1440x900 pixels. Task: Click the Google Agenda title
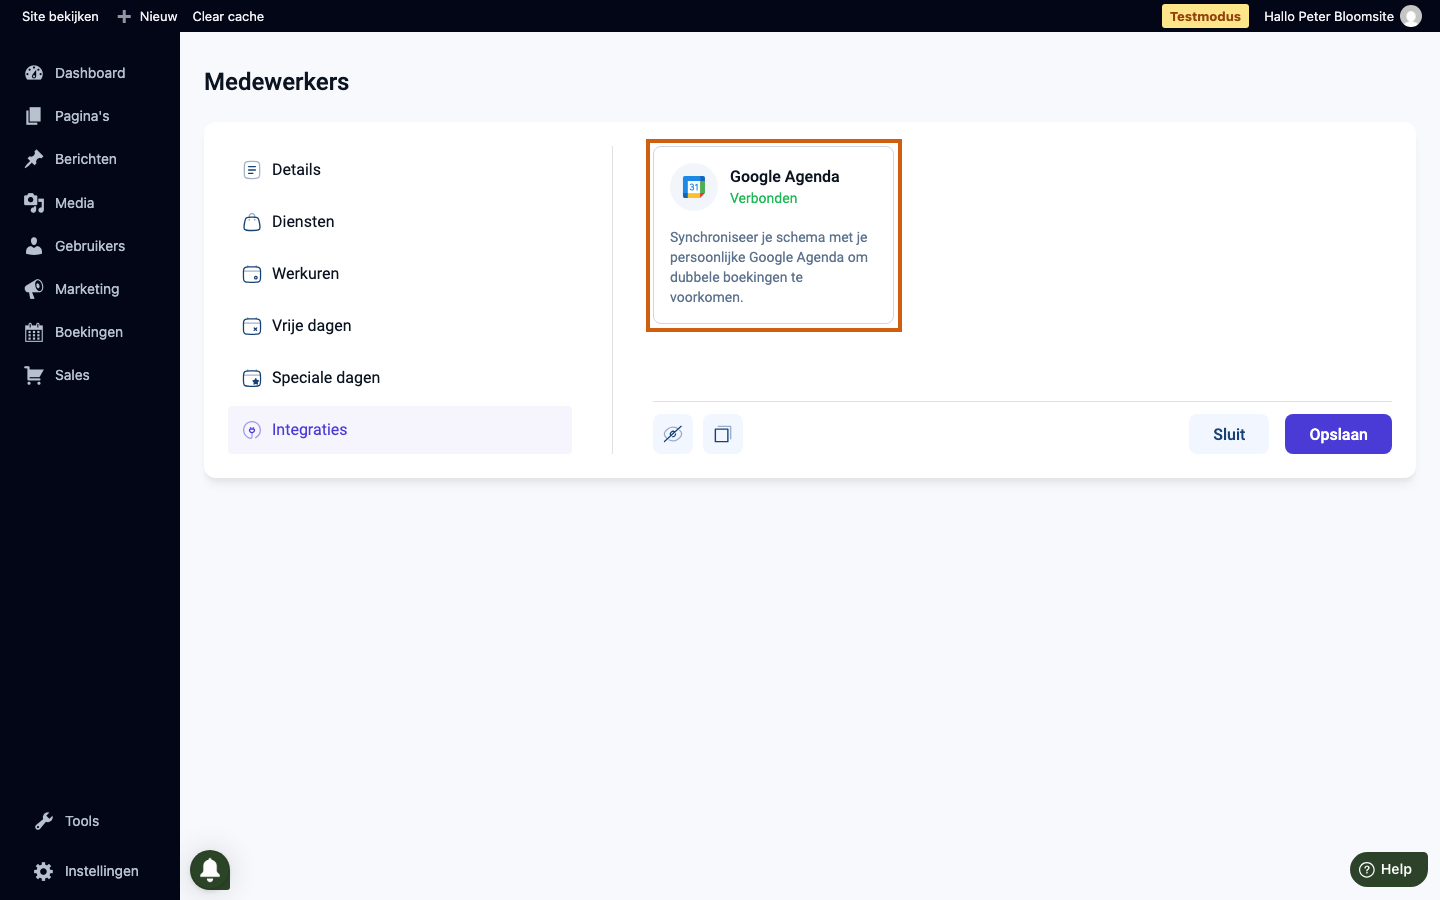tap(785, 177)
